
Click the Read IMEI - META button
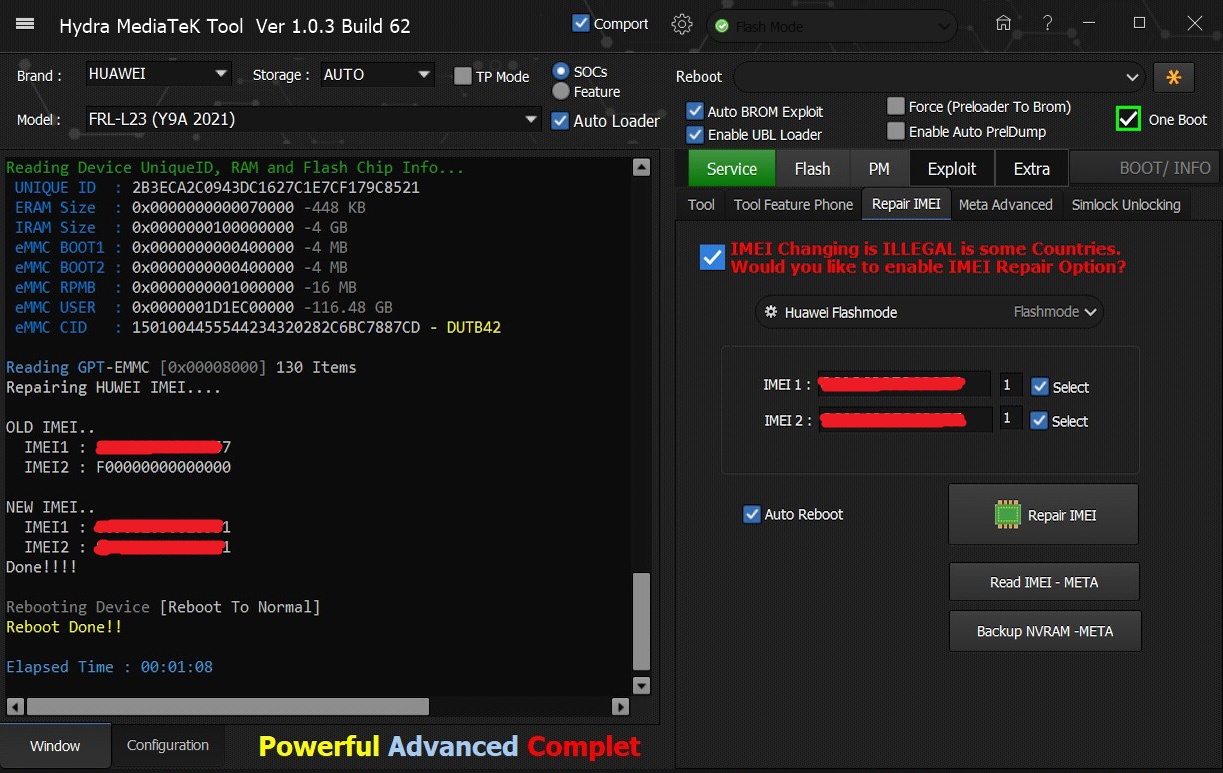pos(1044,582)
